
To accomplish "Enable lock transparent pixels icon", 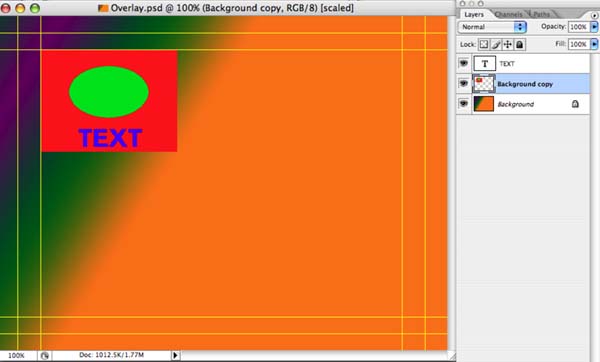I will (484, 44).
